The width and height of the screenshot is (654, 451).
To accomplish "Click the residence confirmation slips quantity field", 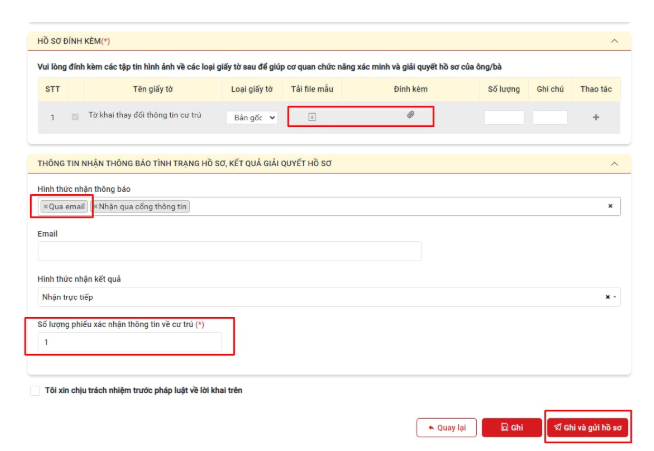I will [130, 342].
